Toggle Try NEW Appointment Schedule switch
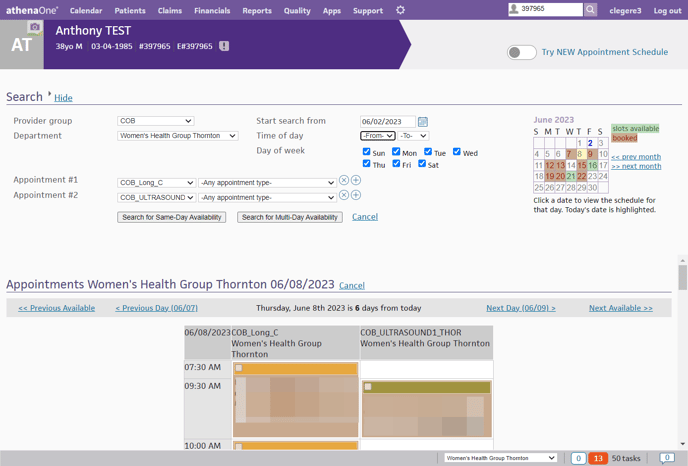Image resolution: width=688 pixels, height=466 pixels. click(521, 52)
